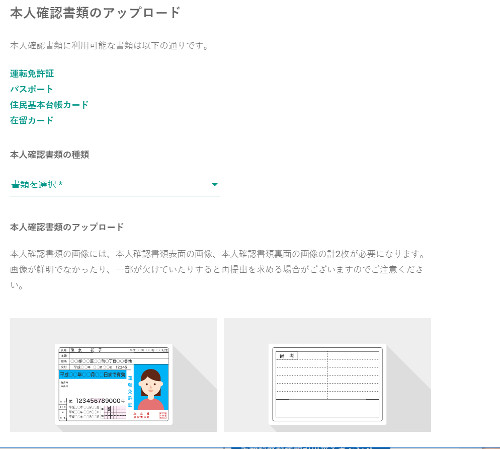Click the blue expiry date band on license

click(x=93, y=374)
